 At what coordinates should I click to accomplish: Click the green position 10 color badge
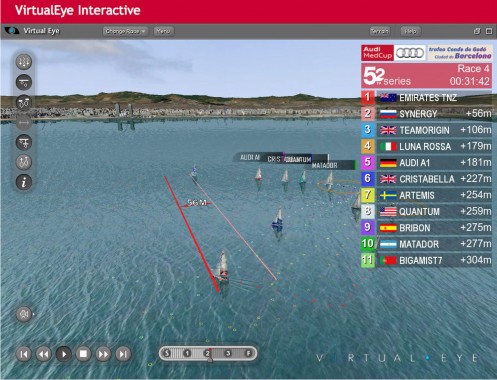[x=368, y=244]
